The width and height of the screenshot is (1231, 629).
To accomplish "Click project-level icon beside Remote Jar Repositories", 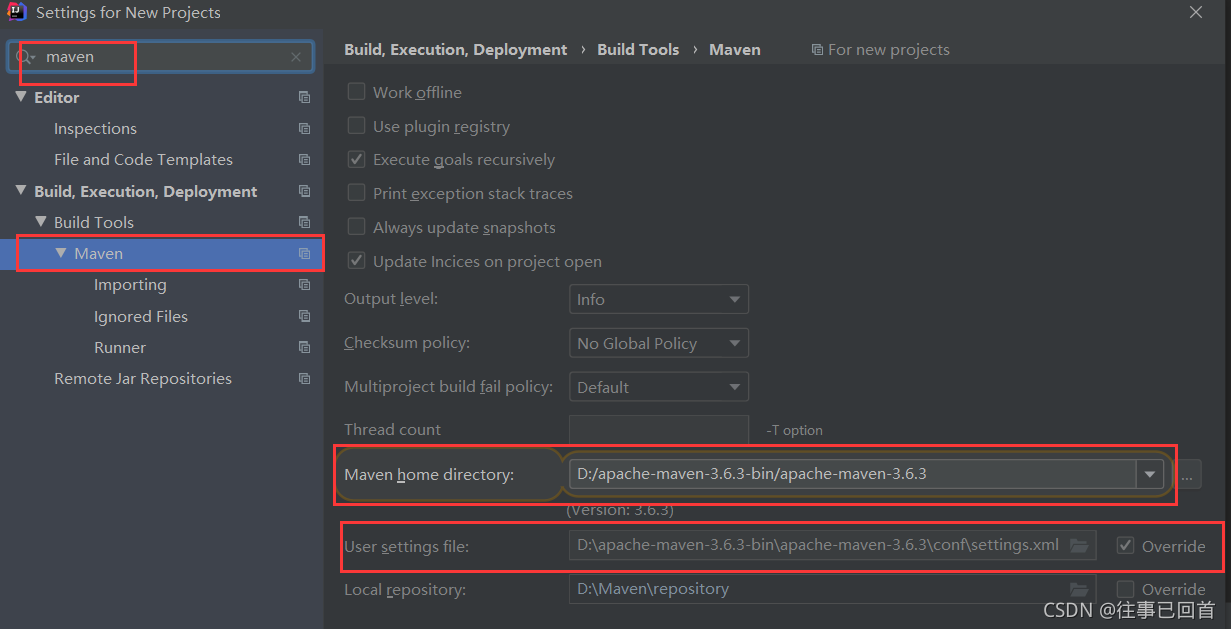I will 304,379.
